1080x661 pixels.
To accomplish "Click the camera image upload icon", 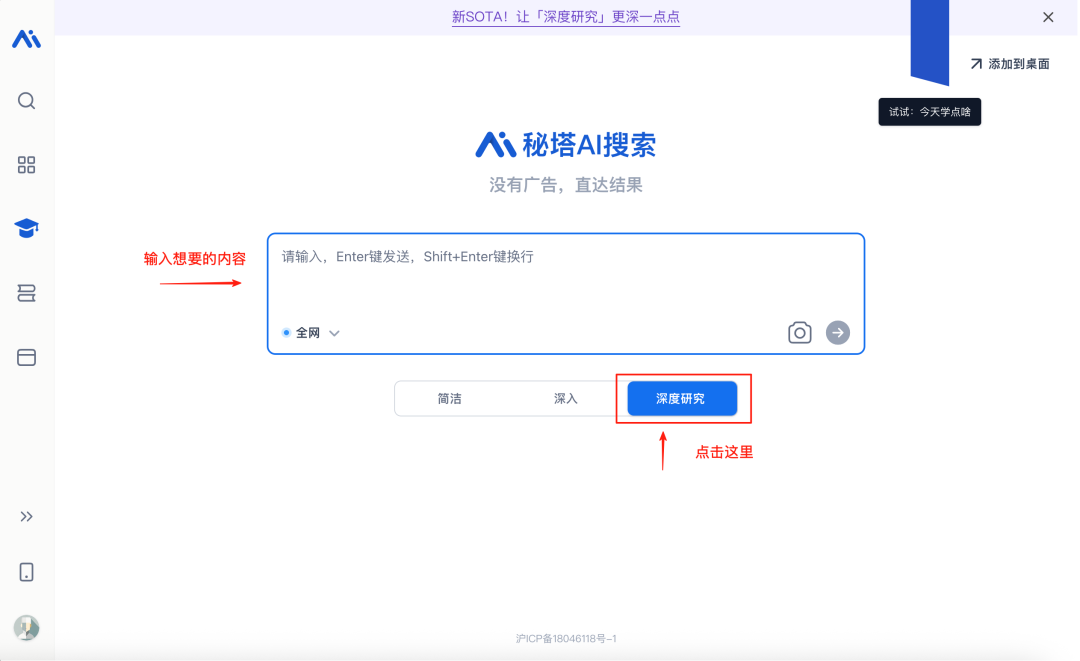I will [799, 333].
